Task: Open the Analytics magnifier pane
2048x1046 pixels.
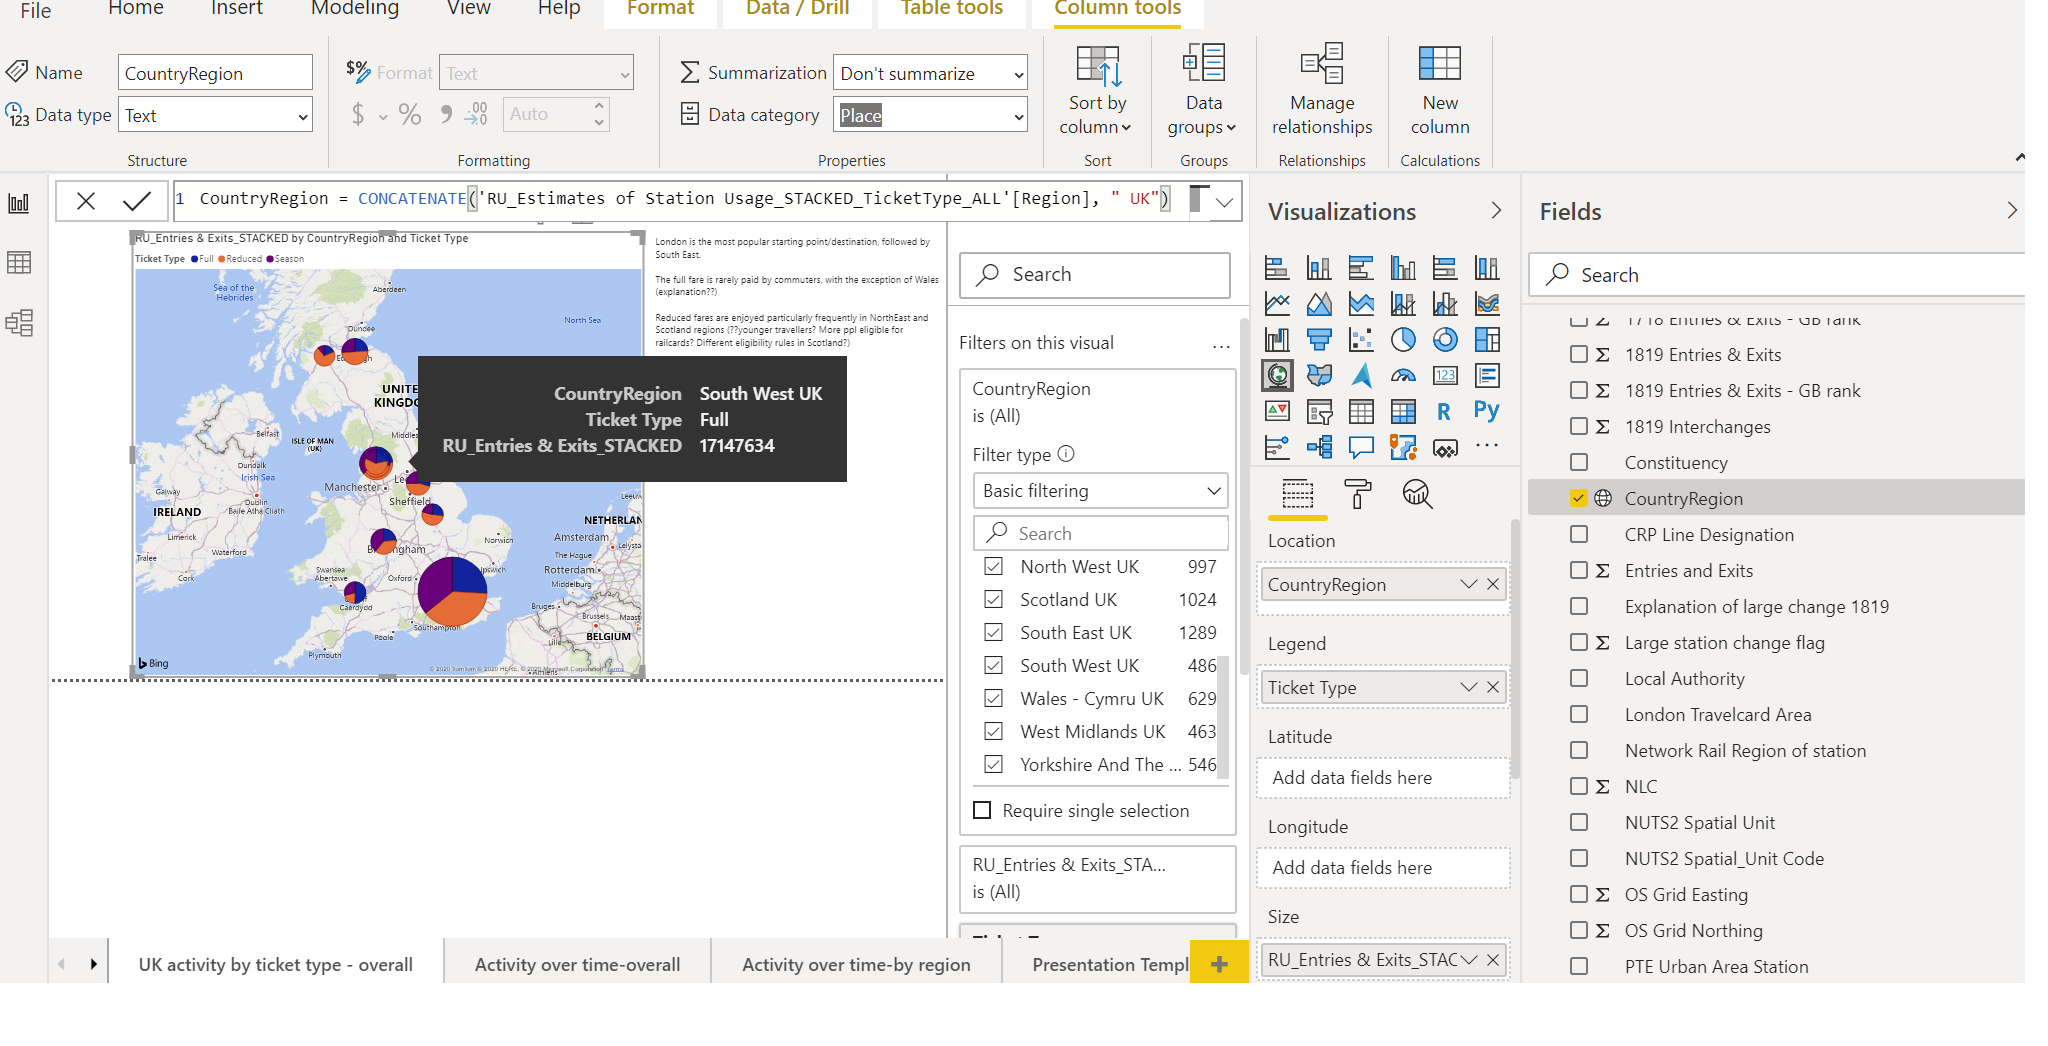Action: [x=1417, y=494]
